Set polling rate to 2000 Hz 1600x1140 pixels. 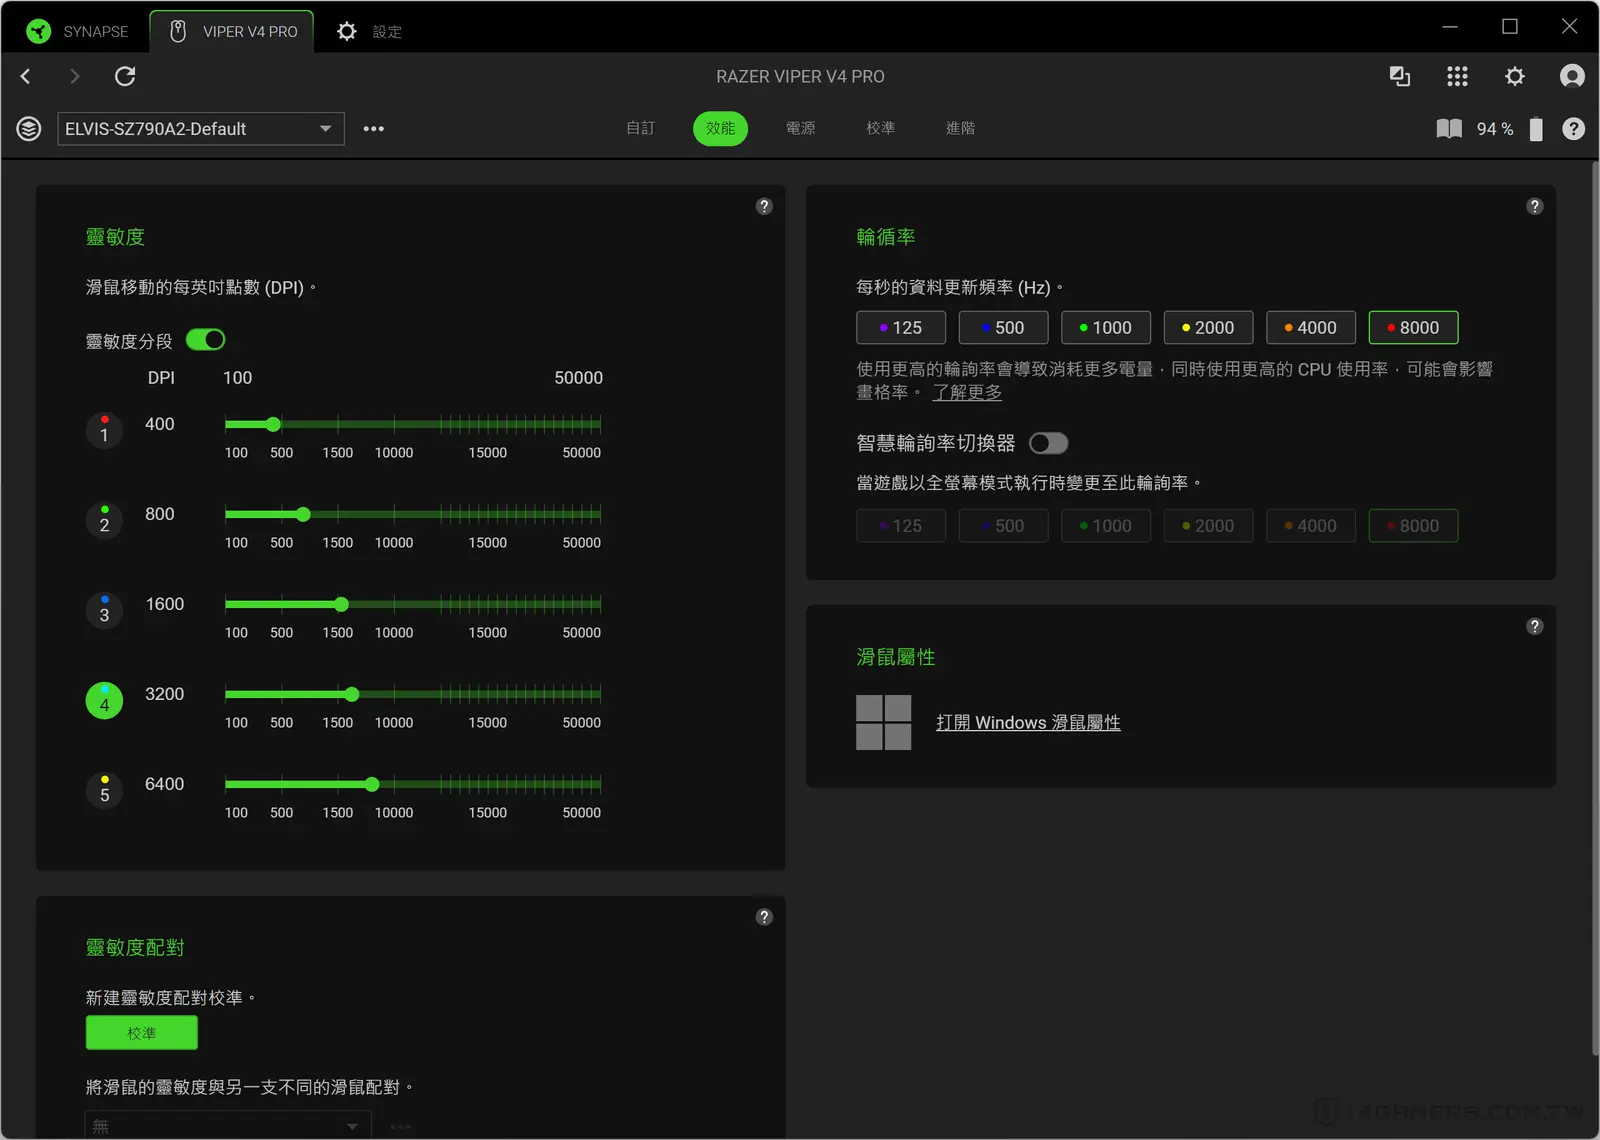[x=1208, y=327]
